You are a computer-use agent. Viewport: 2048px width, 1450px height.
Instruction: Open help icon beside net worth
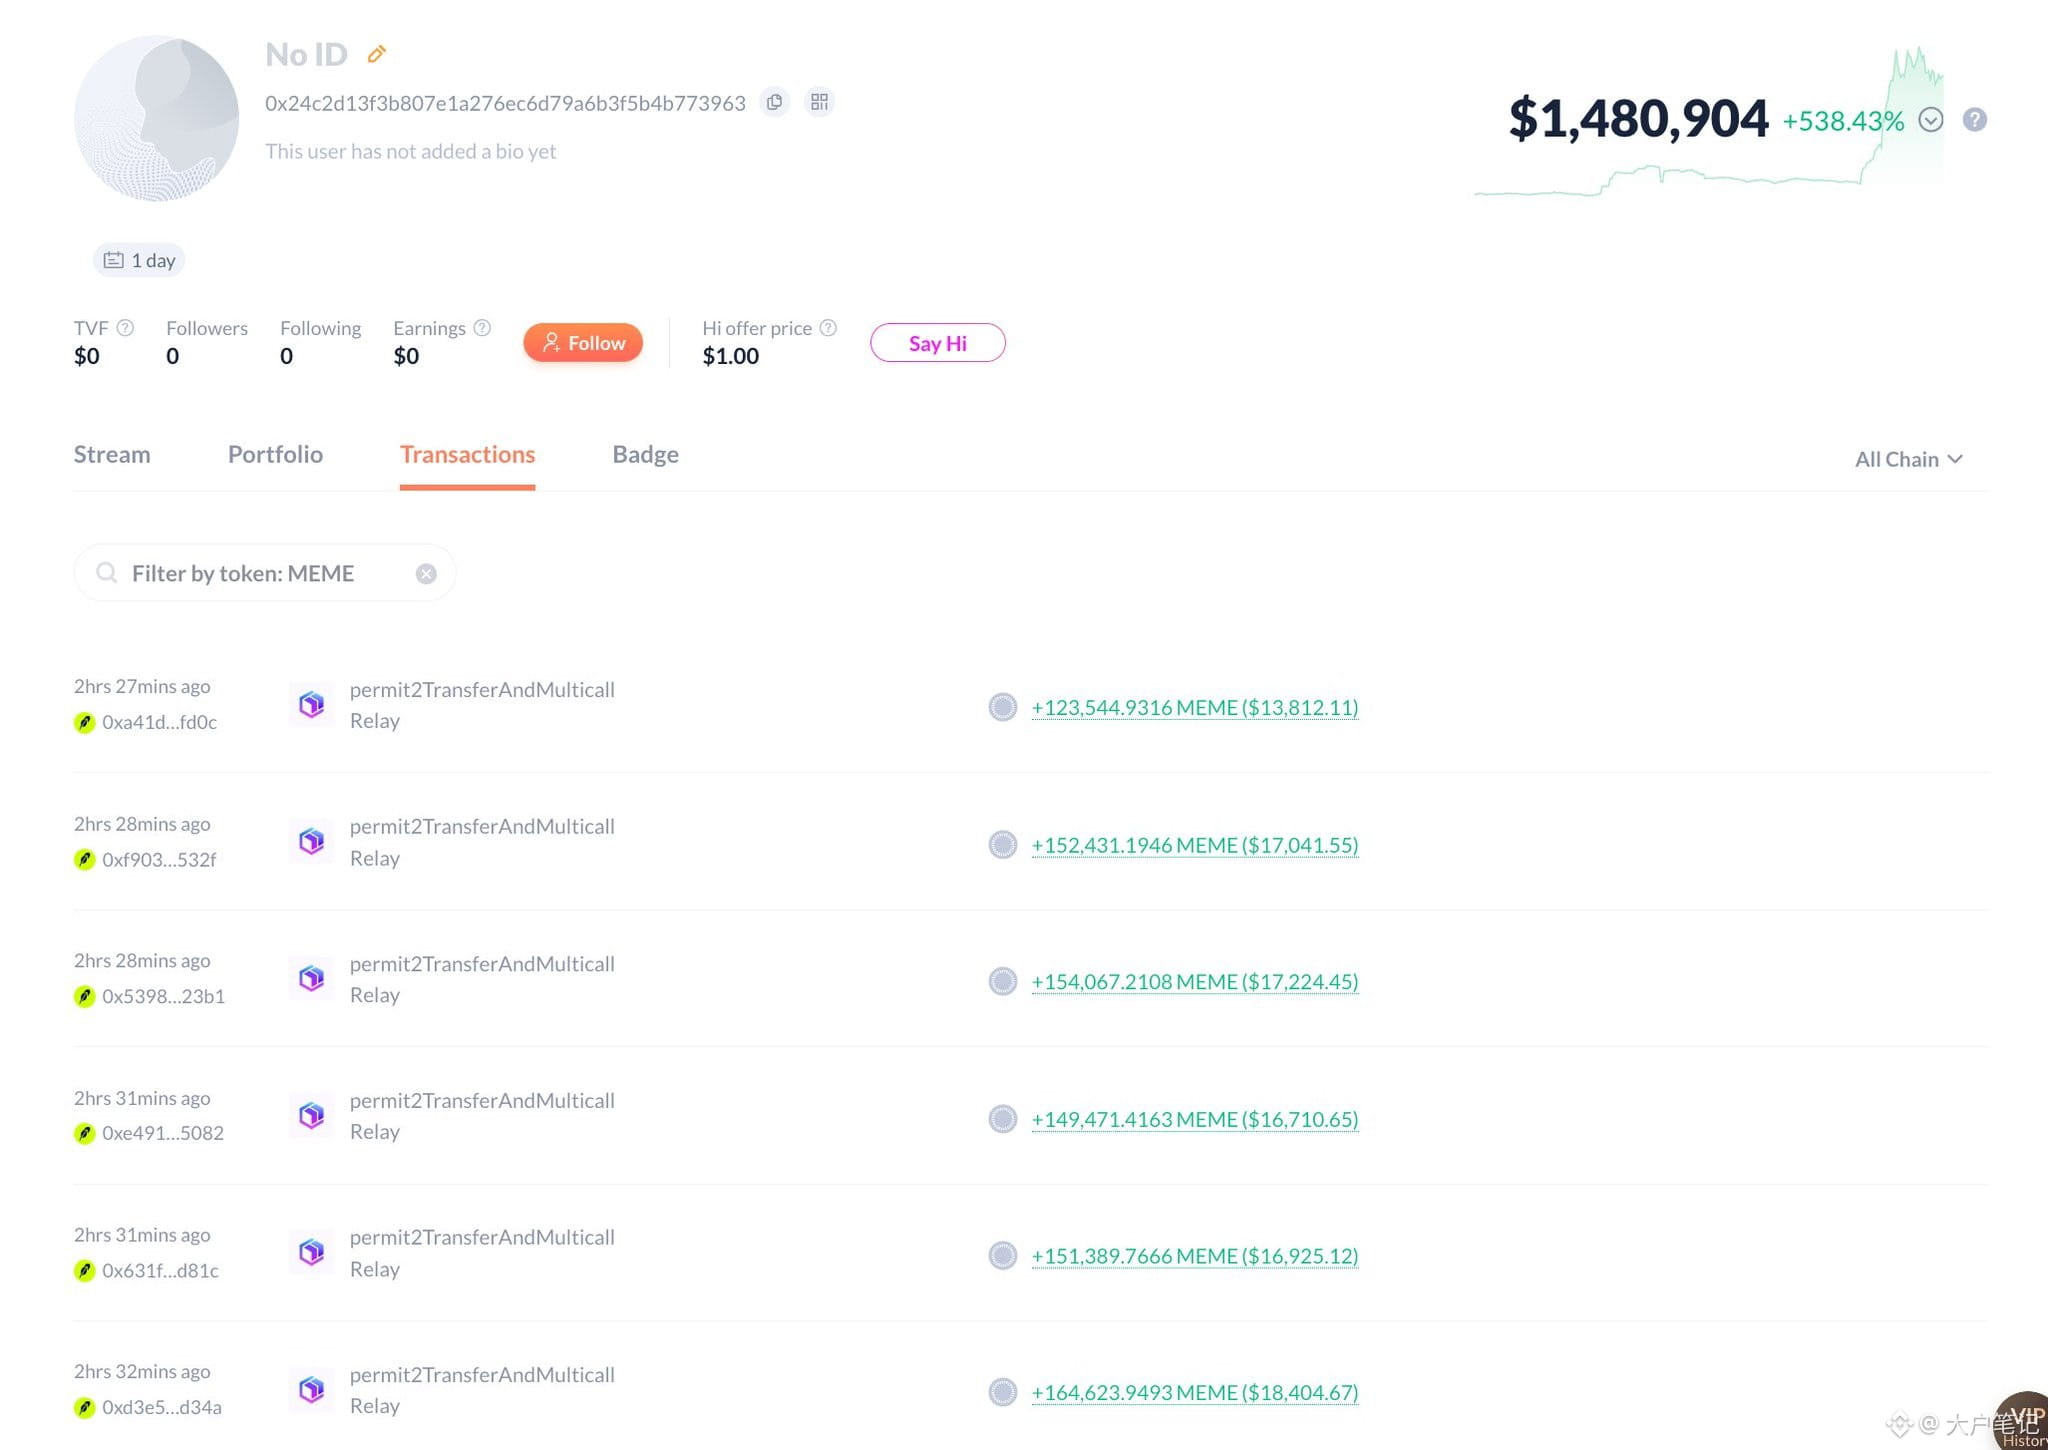[1974, 120]
